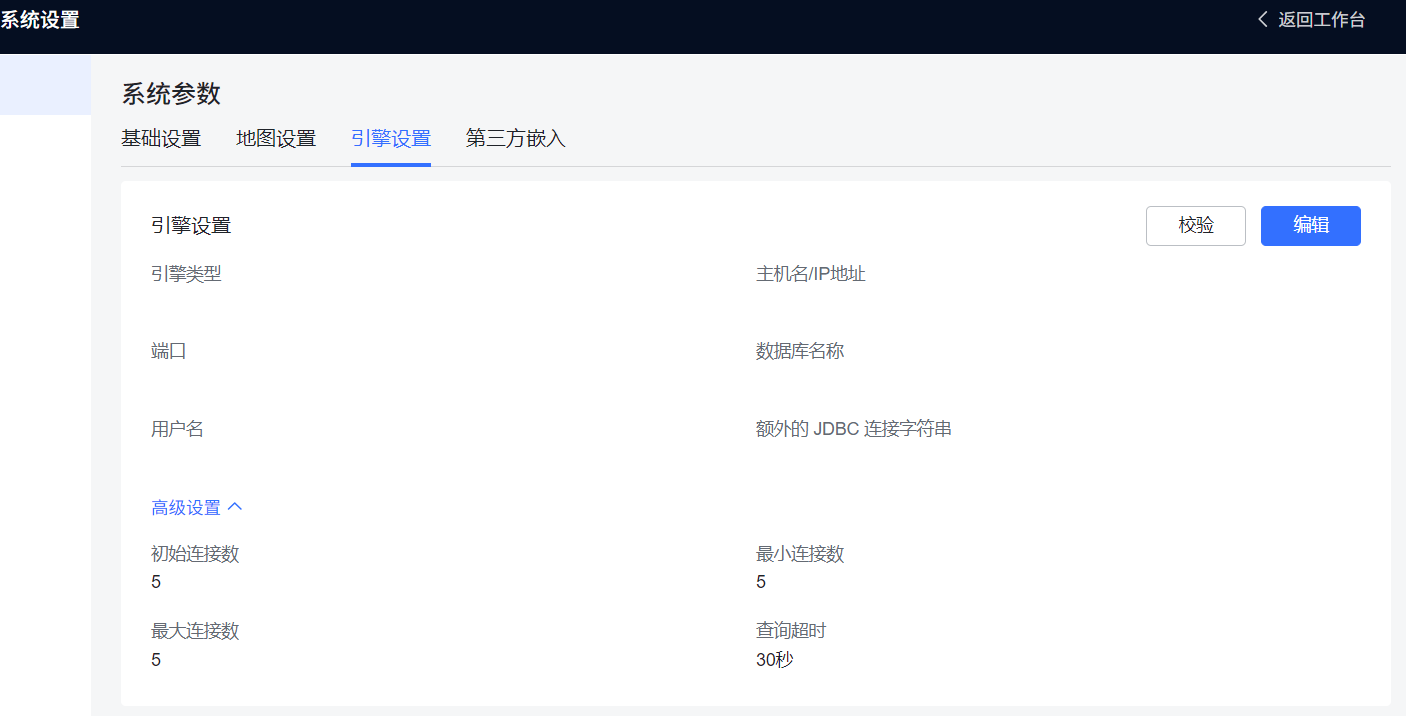Select the highlighted item in left sidebar
This screenshot has height=716, width=1406.
click(x=45, y=85)
